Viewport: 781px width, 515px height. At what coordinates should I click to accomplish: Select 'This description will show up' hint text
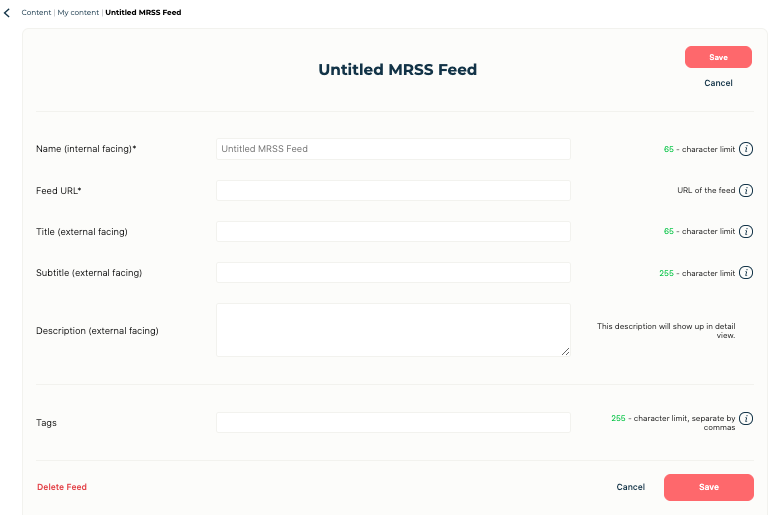pos(666,331)
